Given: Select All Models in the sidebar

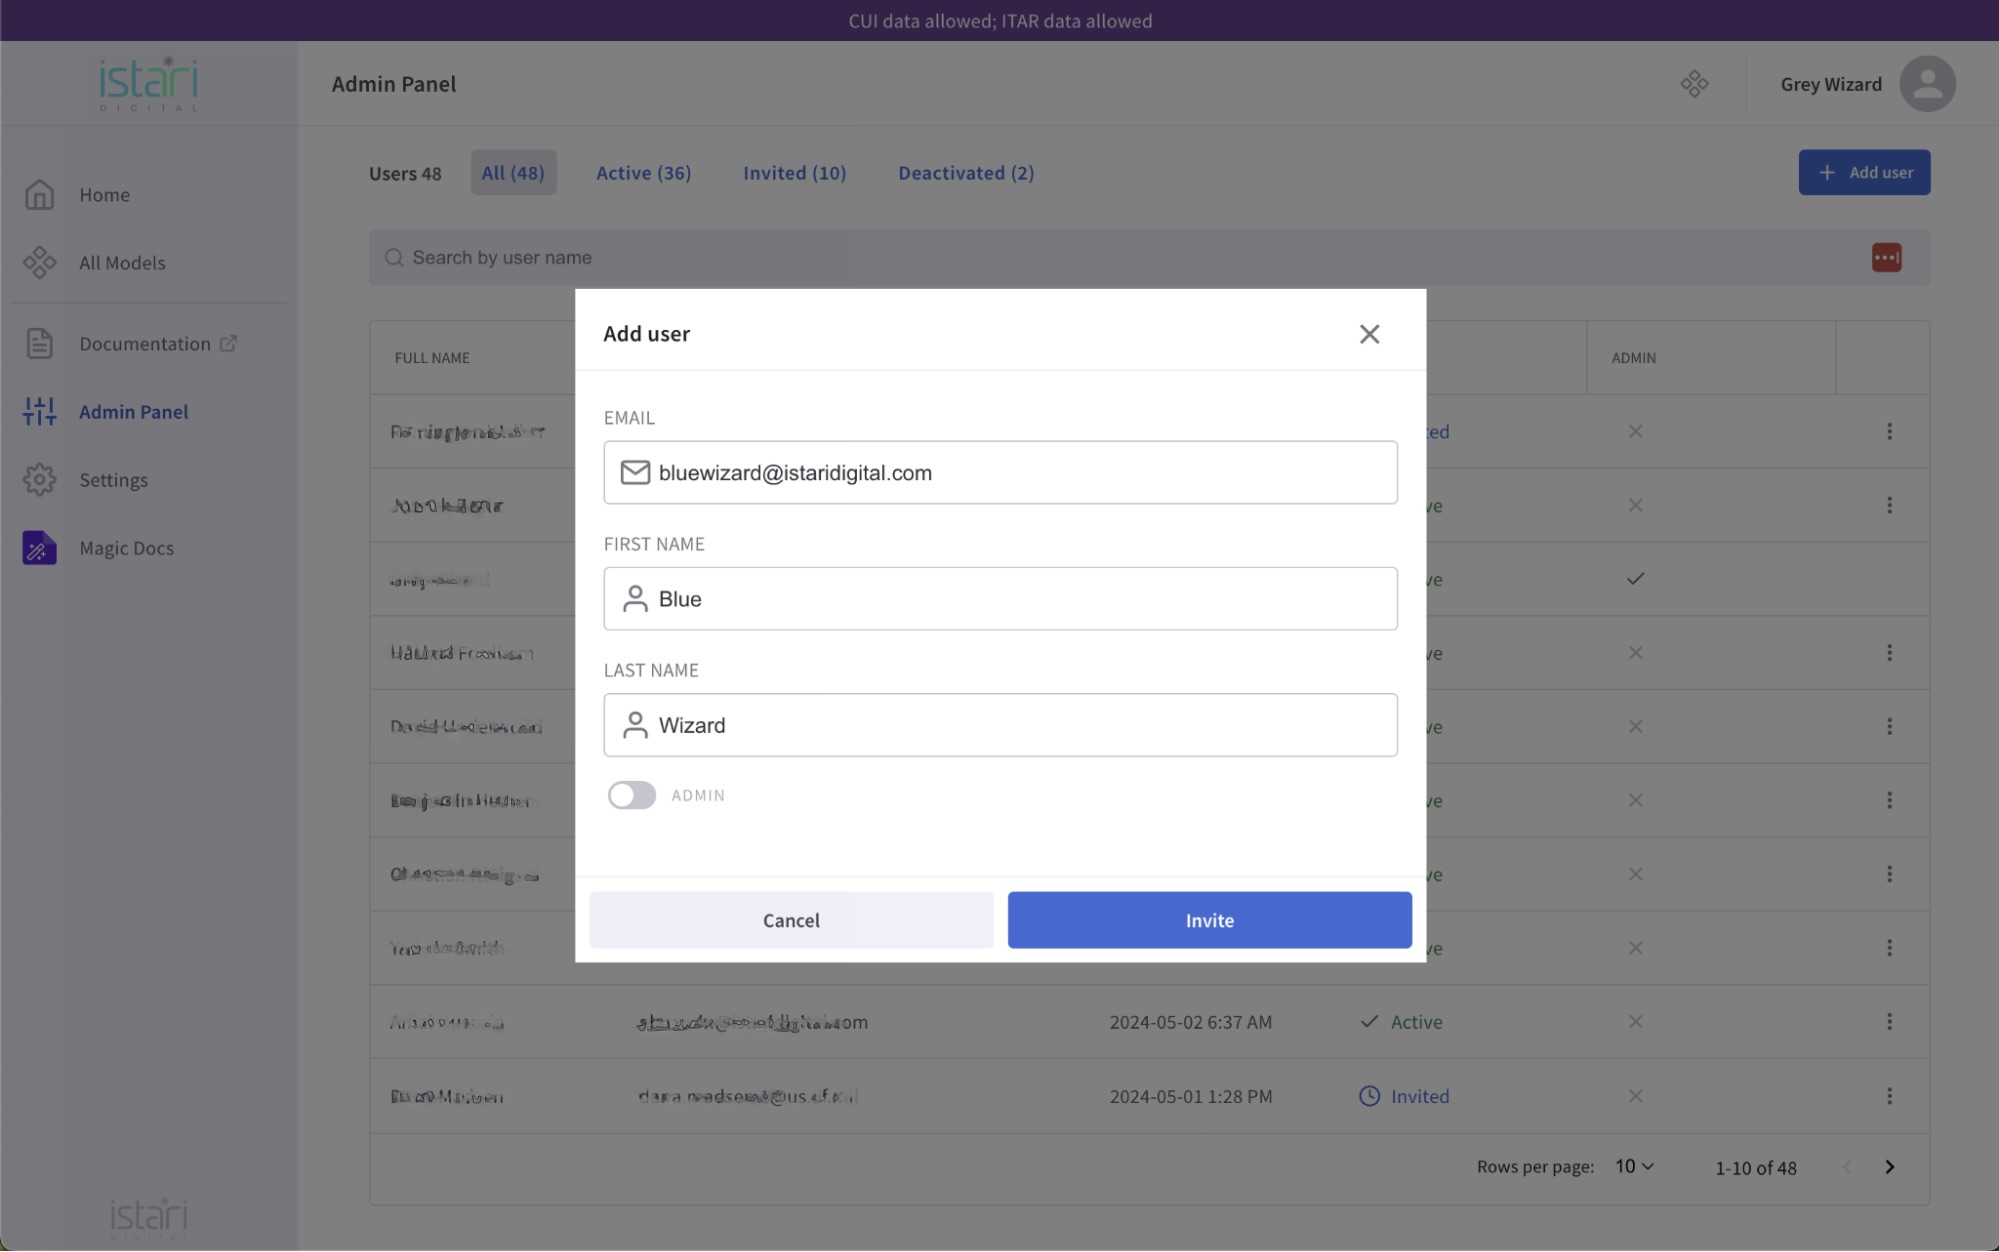Looking at the screenshot, I should (121, 262).
